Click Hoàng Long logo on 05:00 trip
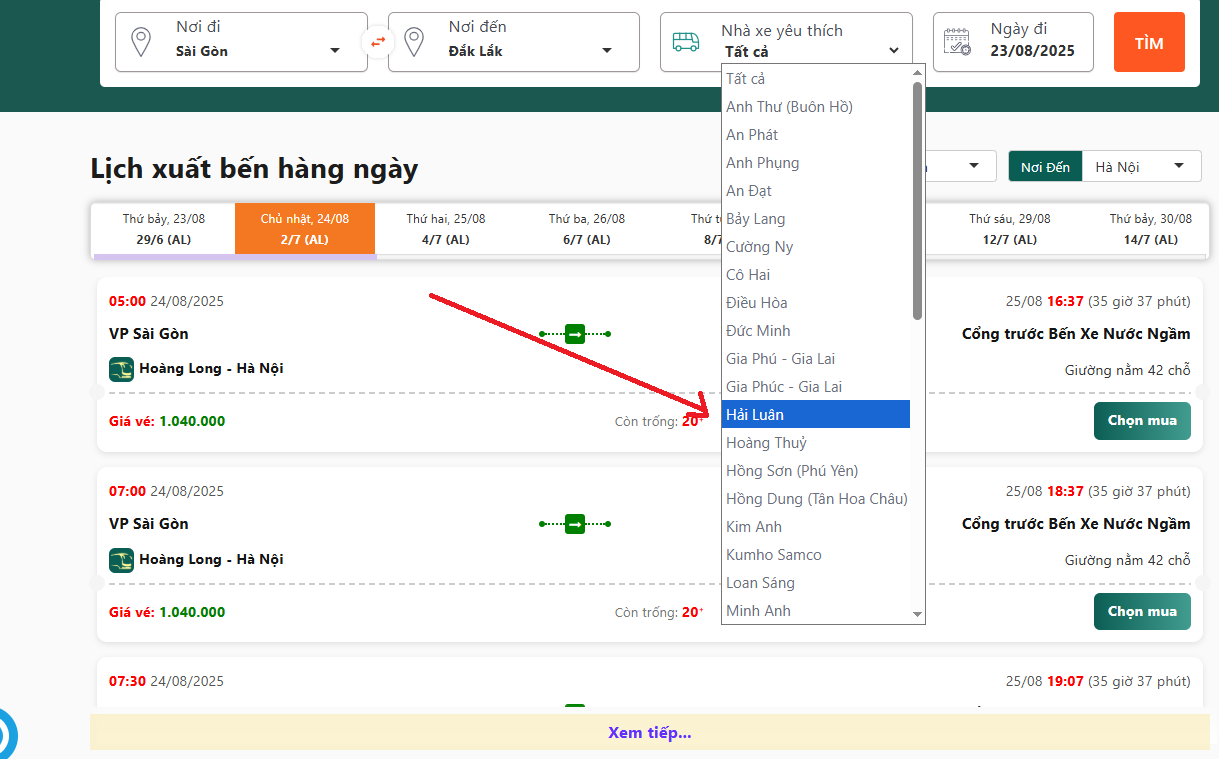The width and height of the screenshot is (1219, 759). (121, 369)
